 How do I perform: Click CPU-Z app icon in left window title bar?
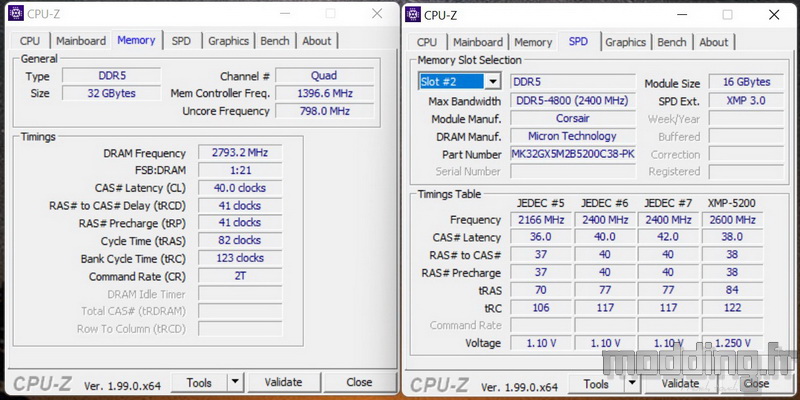pos(16,13)
